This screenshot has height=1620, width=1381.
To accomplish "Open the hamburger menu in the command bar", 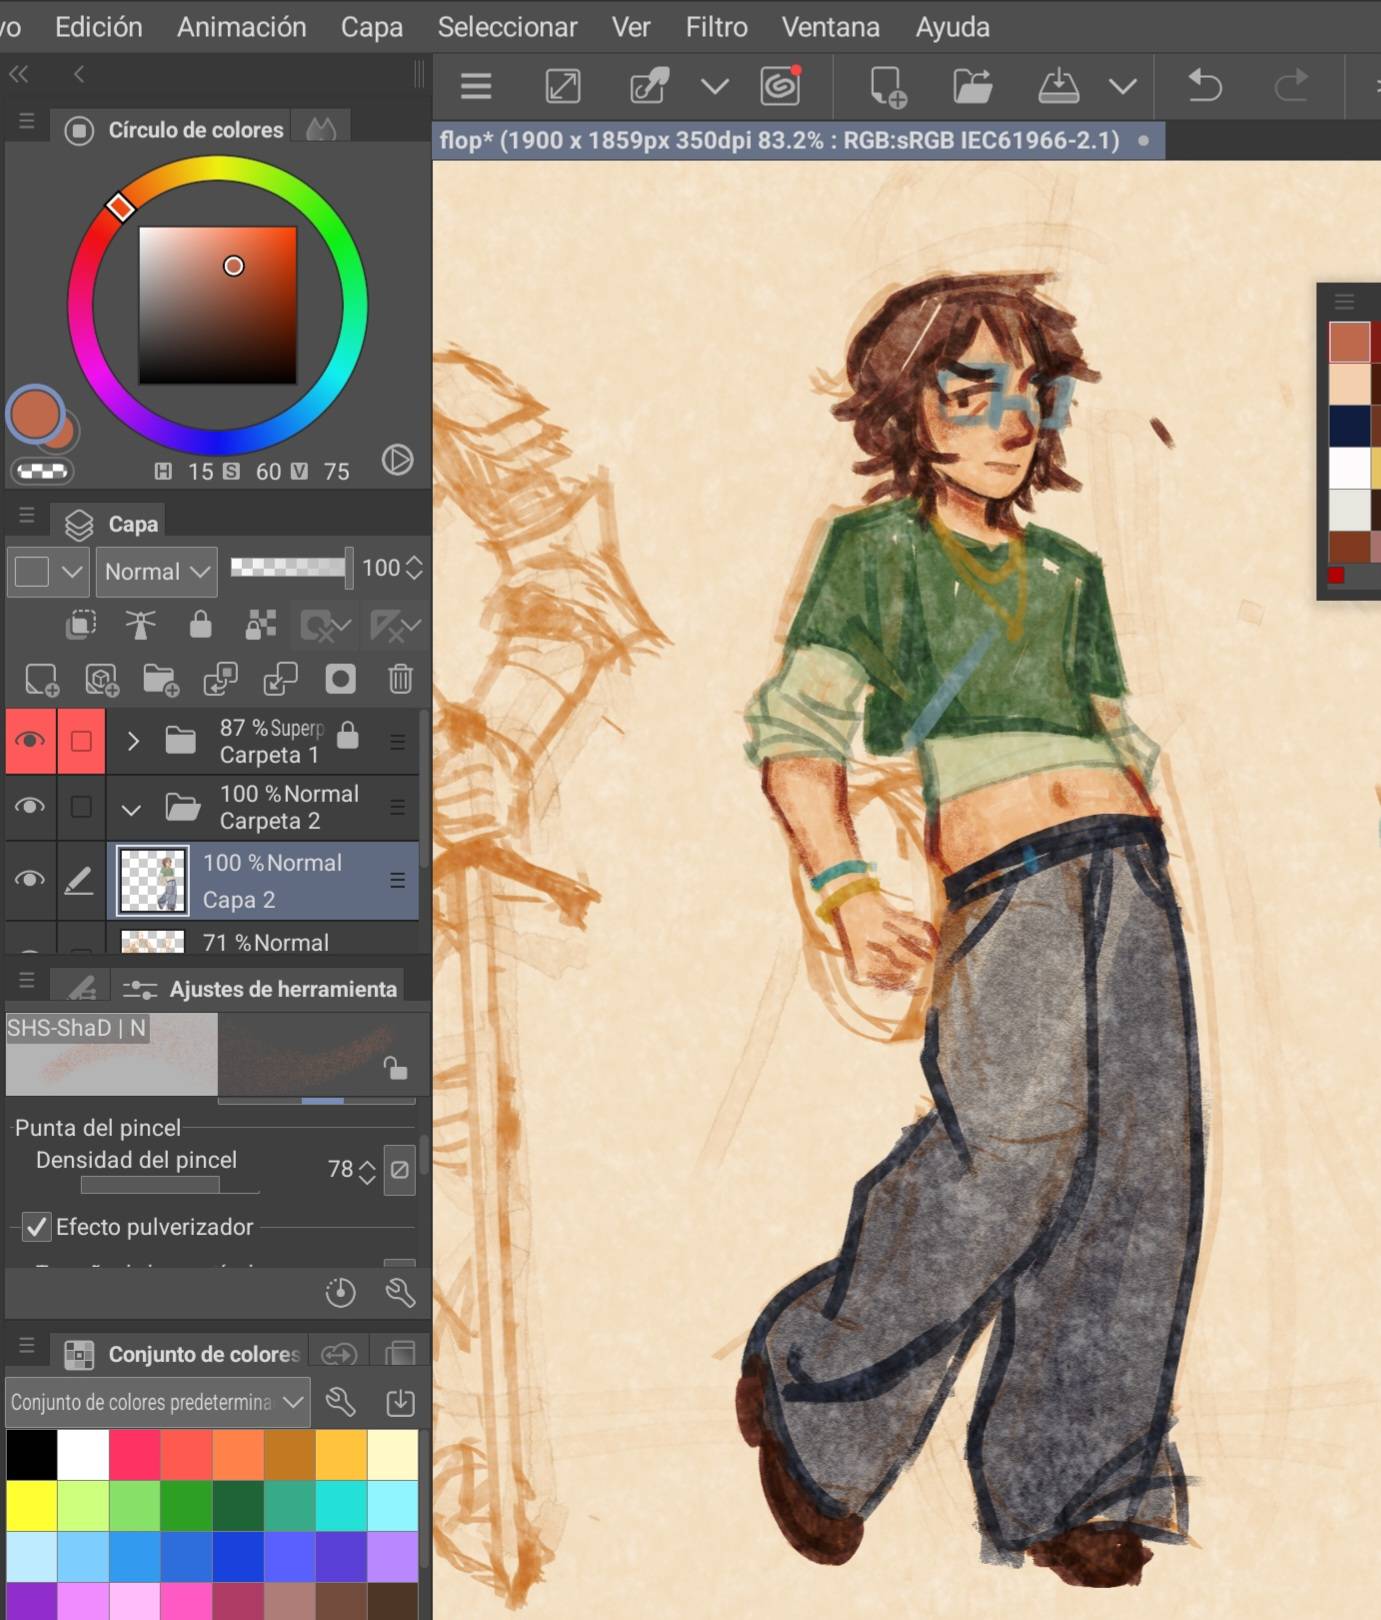I will [x=476, y=87].
